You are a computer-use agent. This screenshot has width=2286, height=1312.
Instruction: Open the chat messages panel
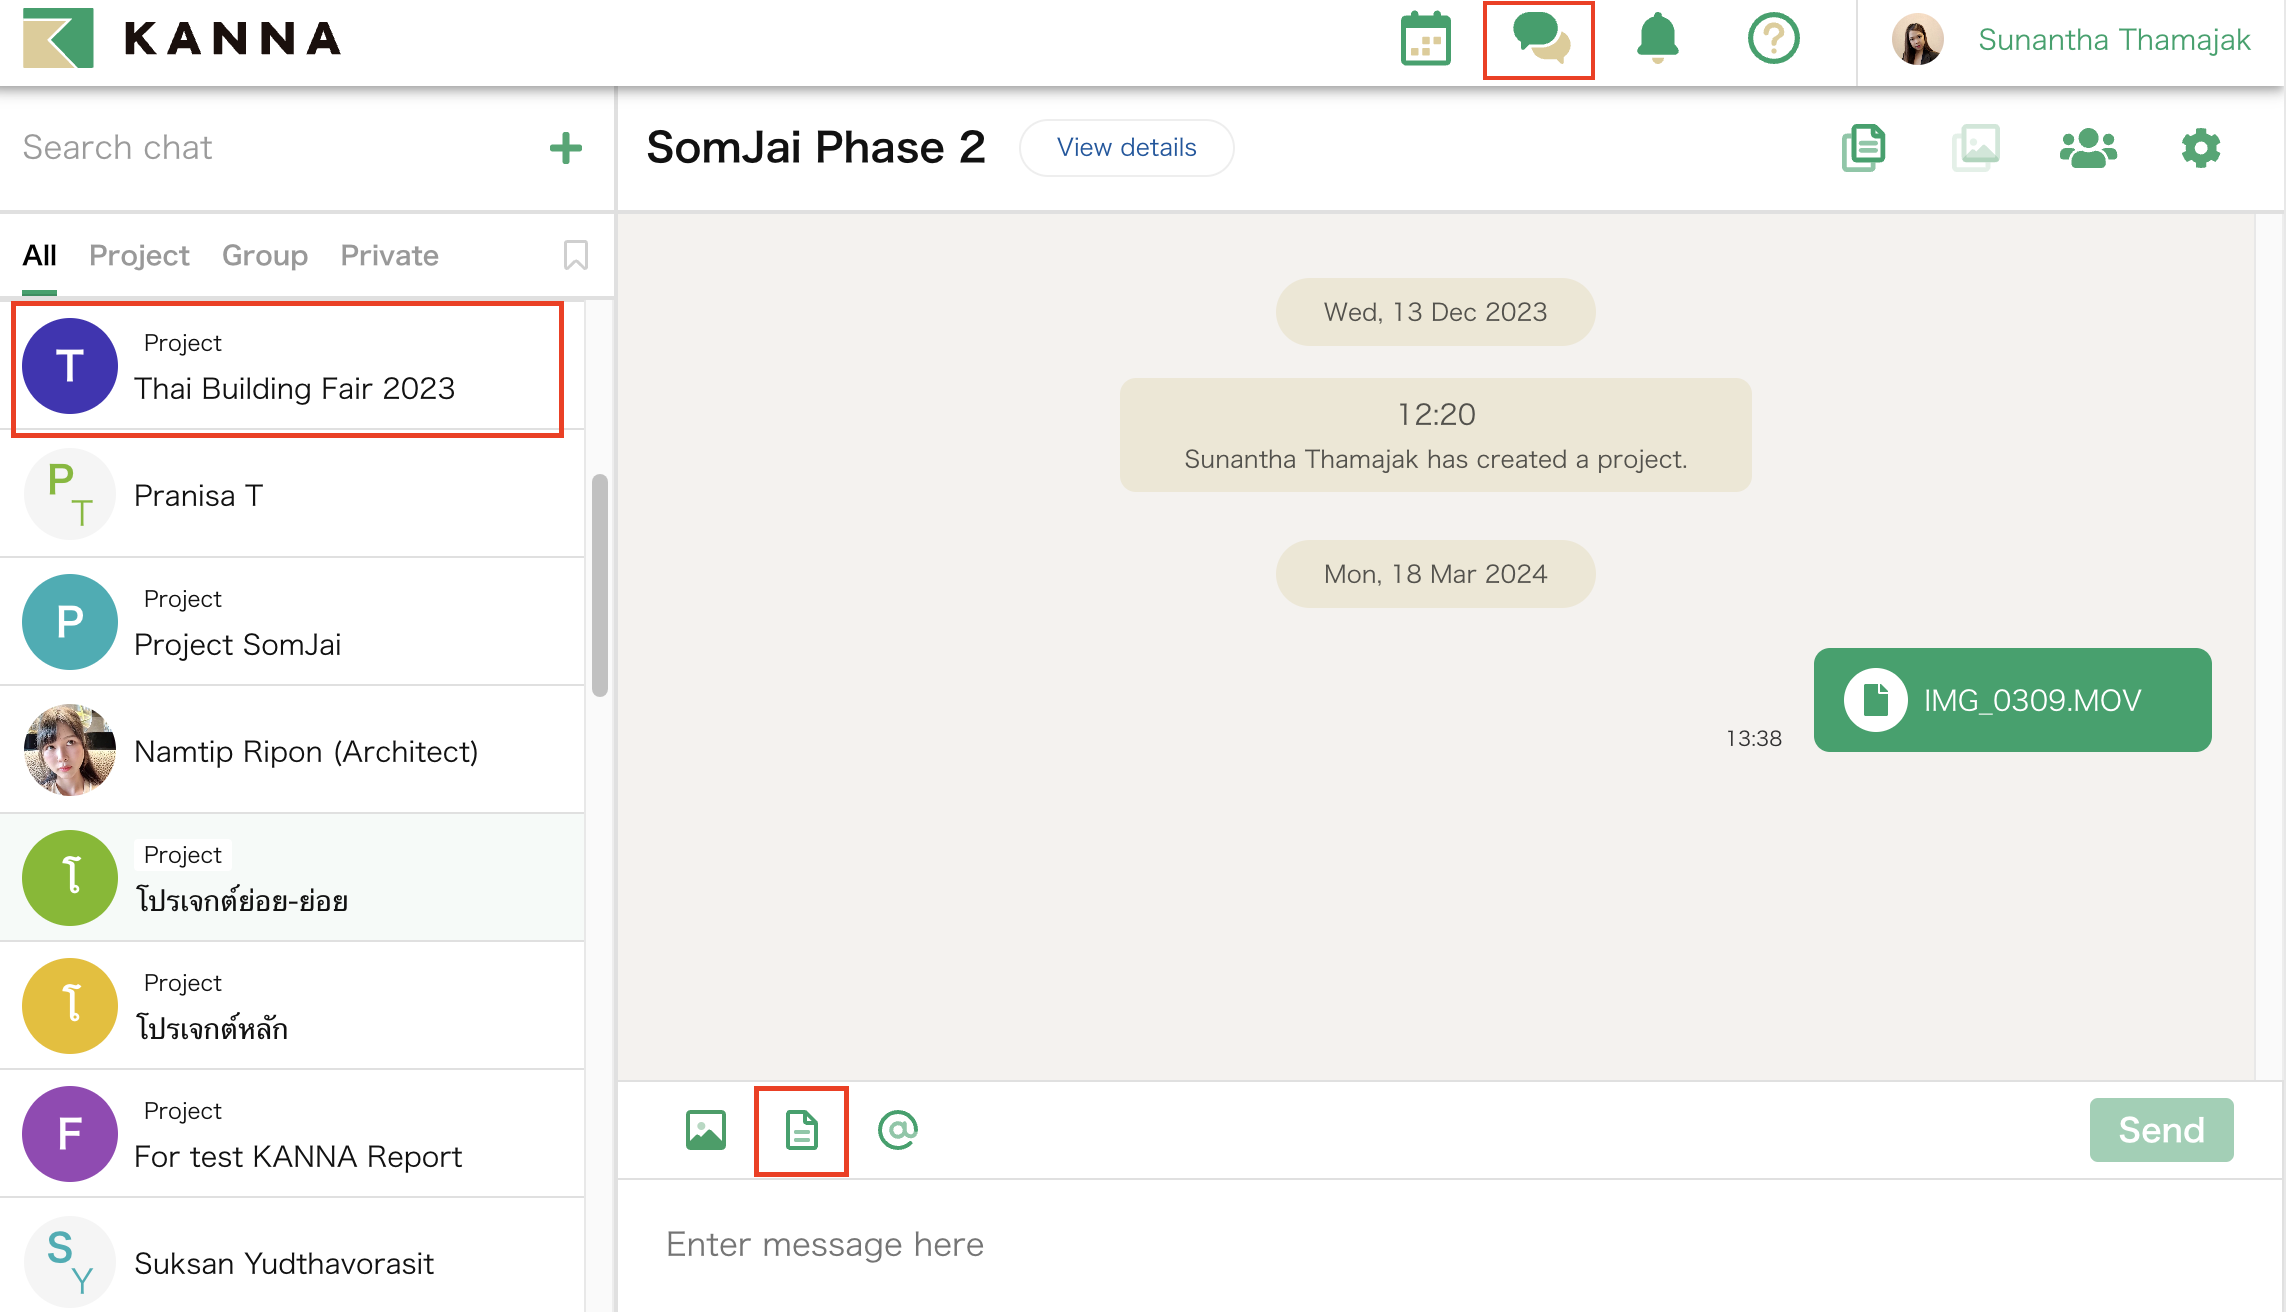(x=1538, y=39)
